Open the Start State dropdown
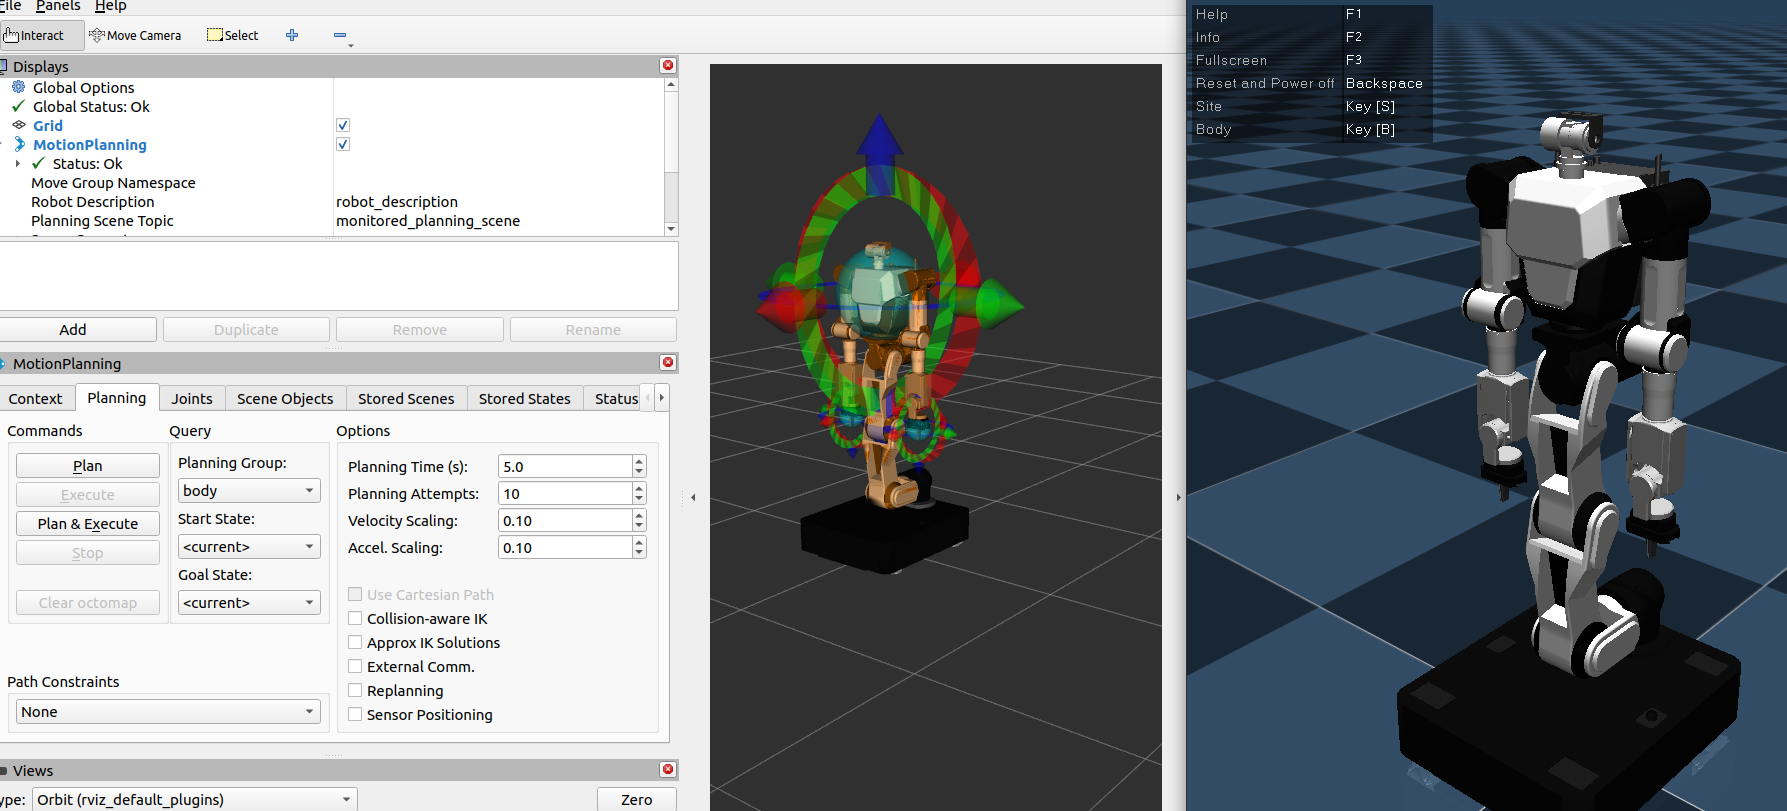 click(249, 547)
